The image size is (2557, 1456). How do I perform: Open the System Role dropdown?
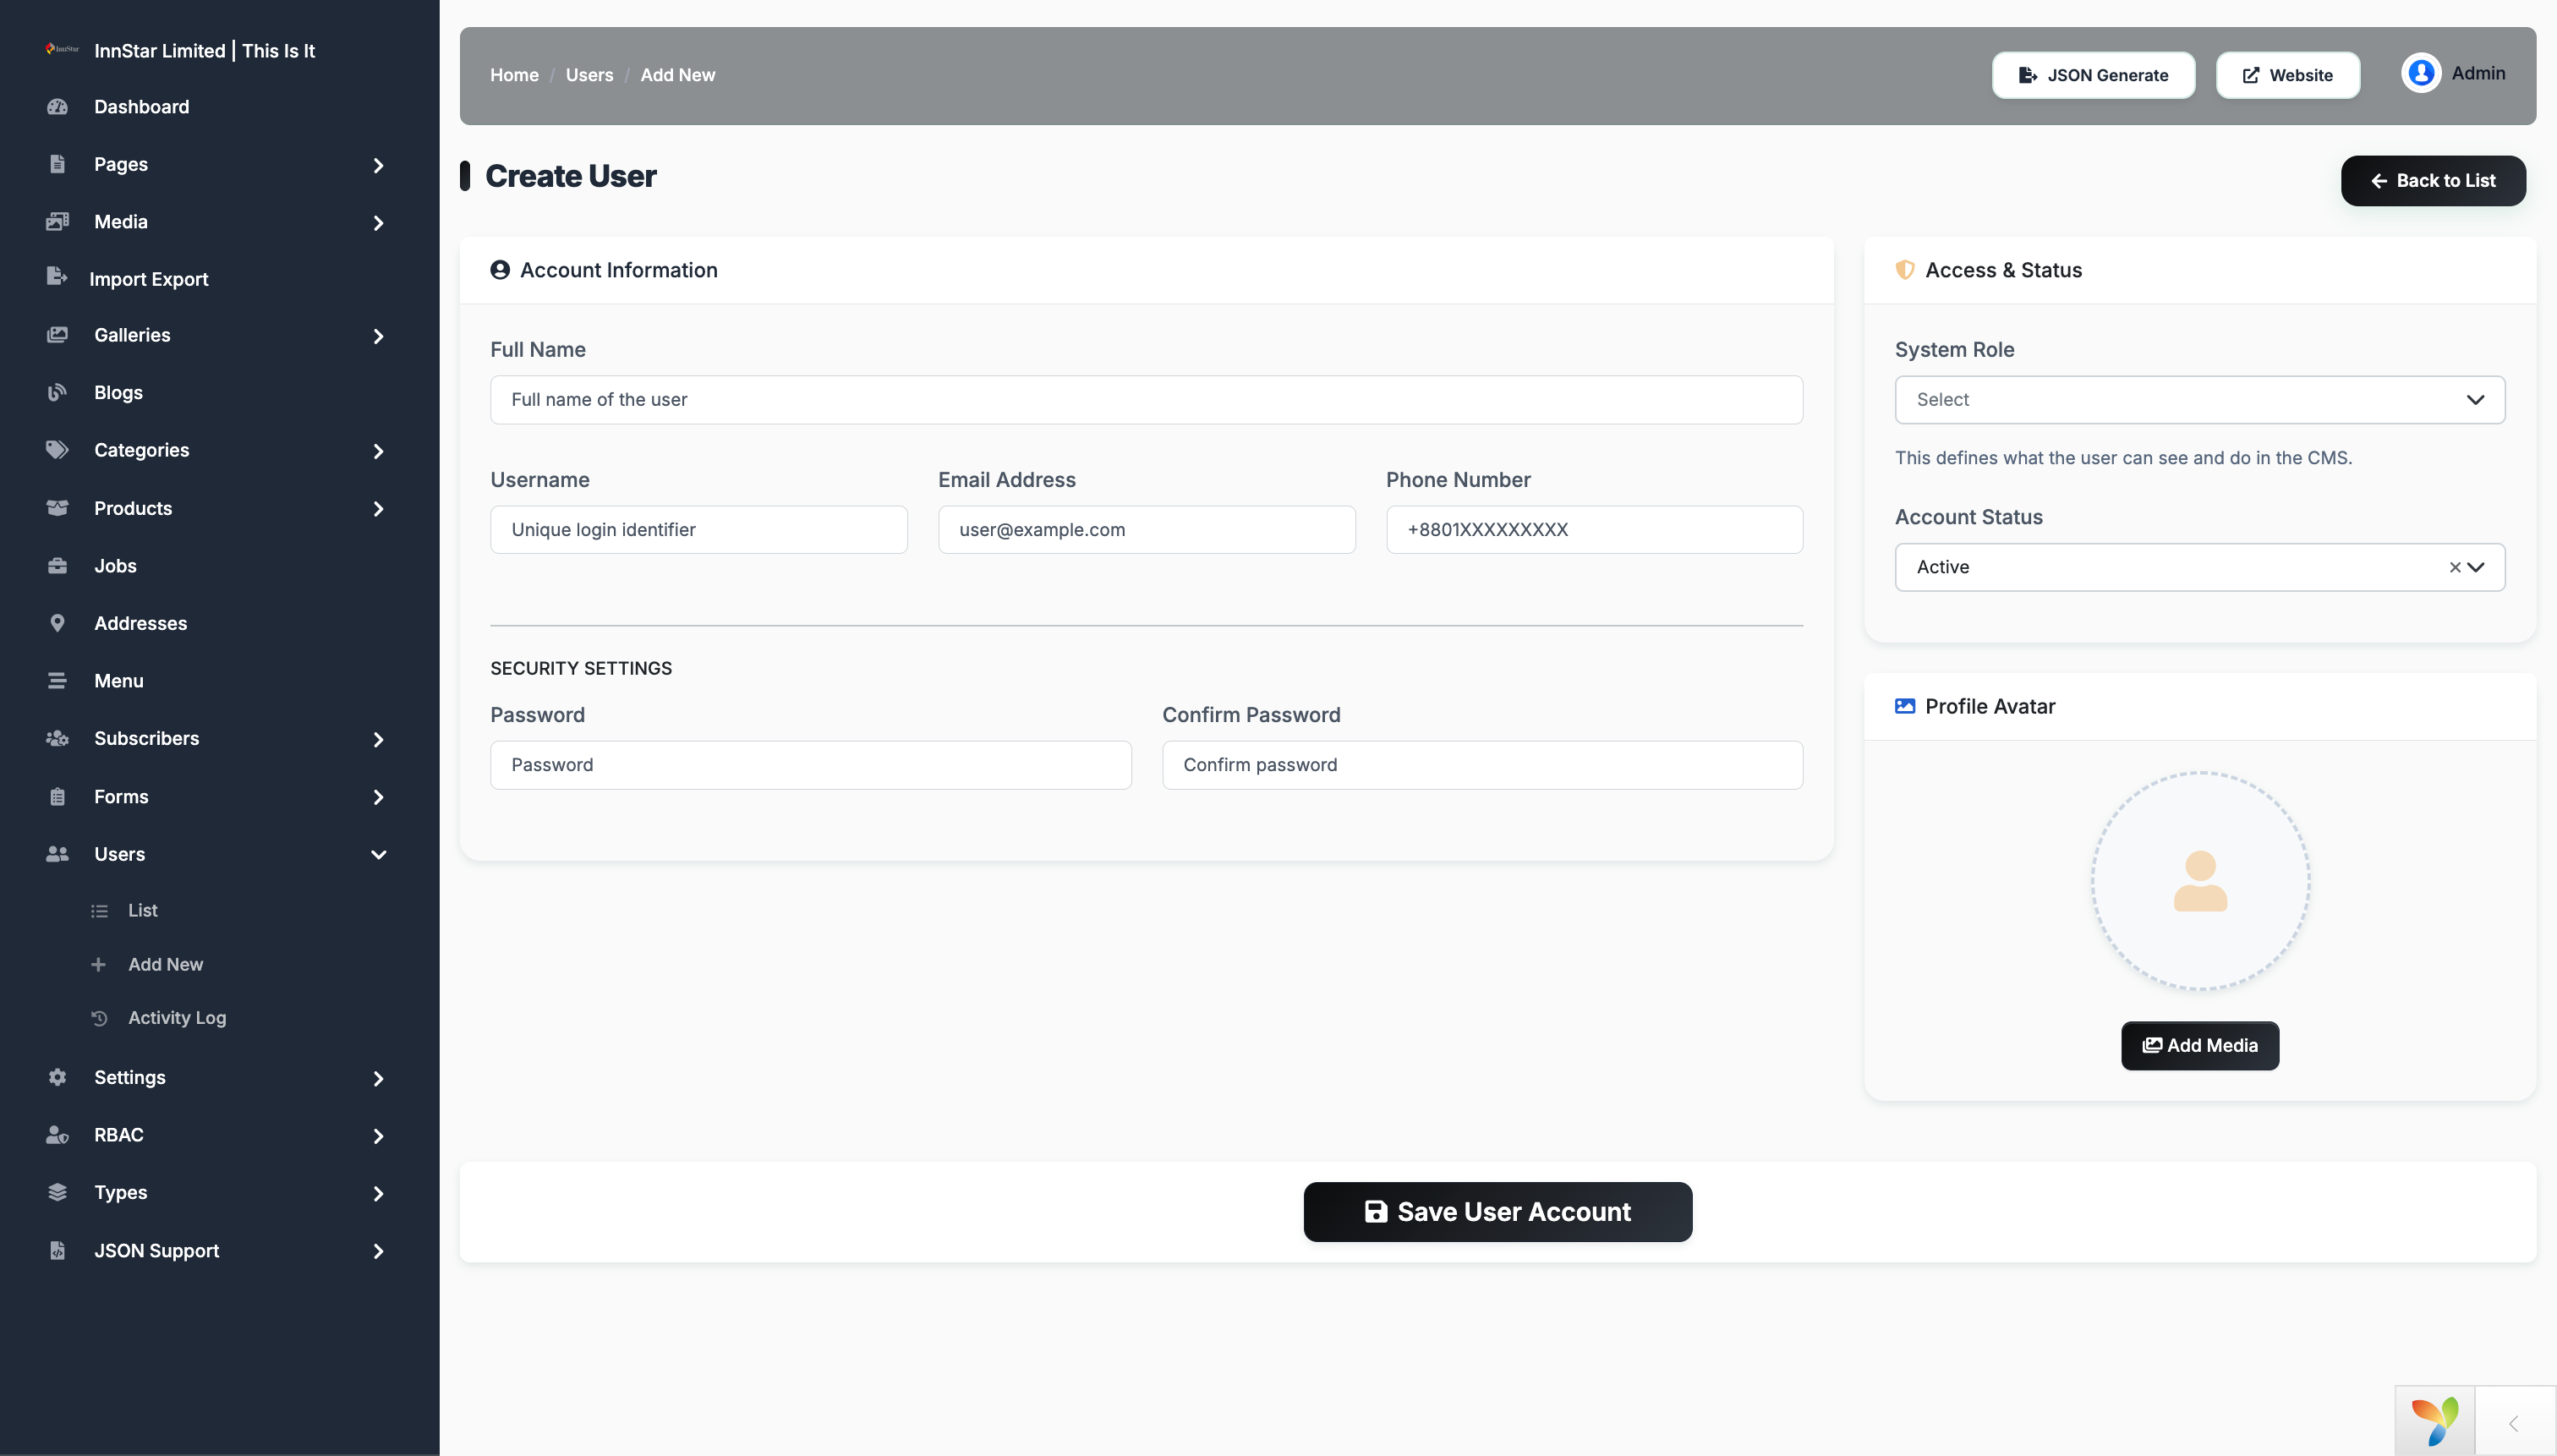(x=2200, y=400)
